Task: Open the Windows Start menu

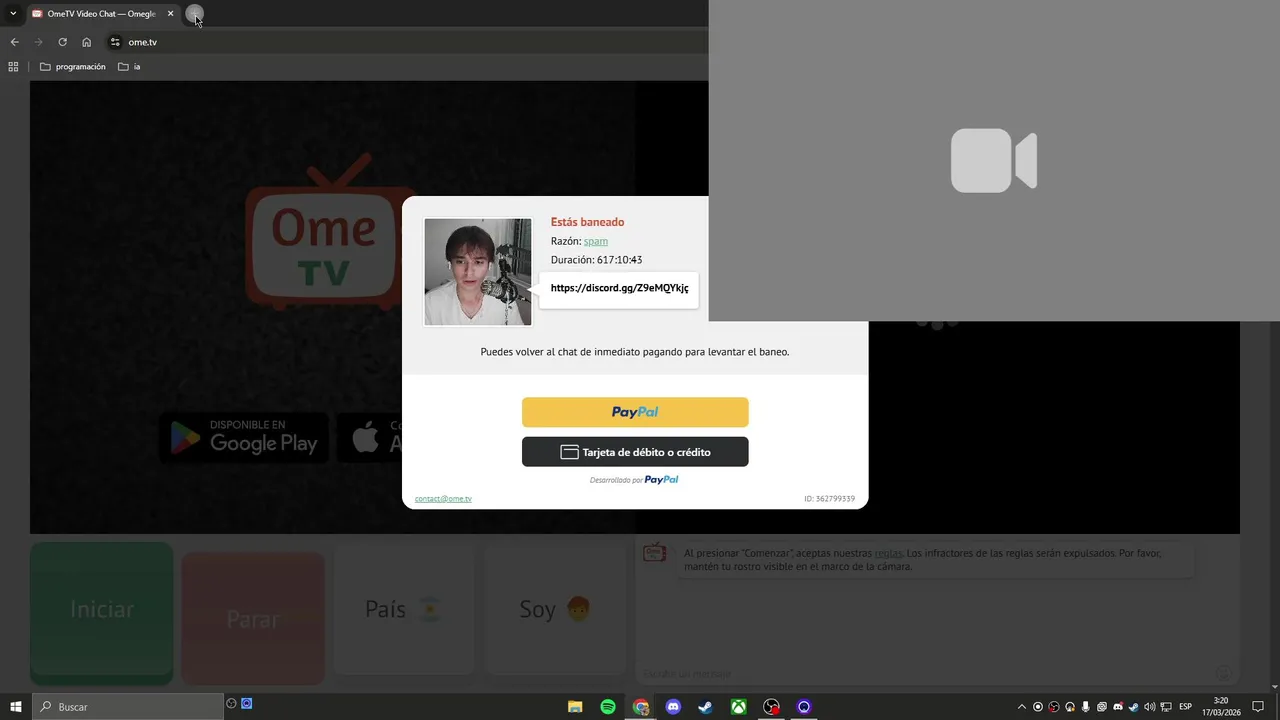Action: (15, 707)
